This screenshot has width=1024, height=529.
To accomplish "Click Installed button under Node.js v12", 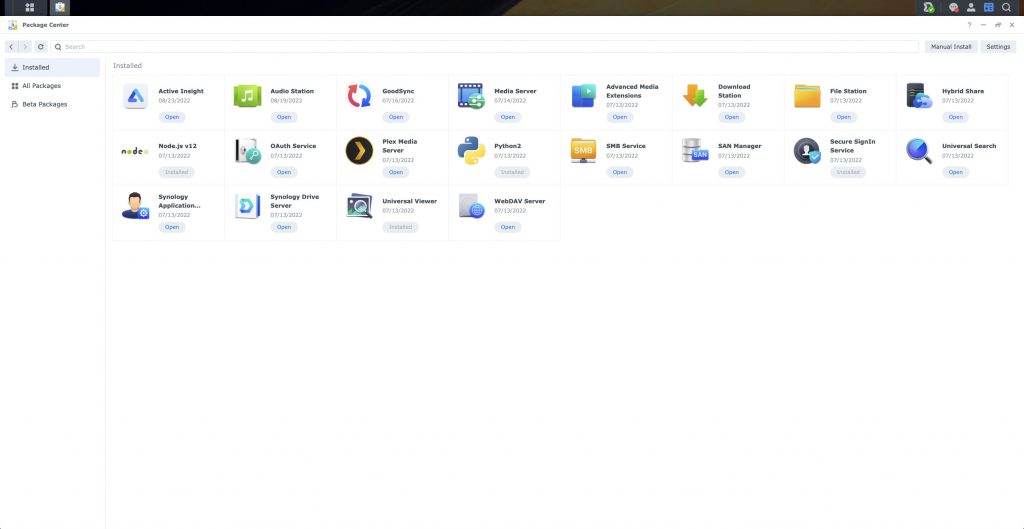I will [x=176, y=172].
